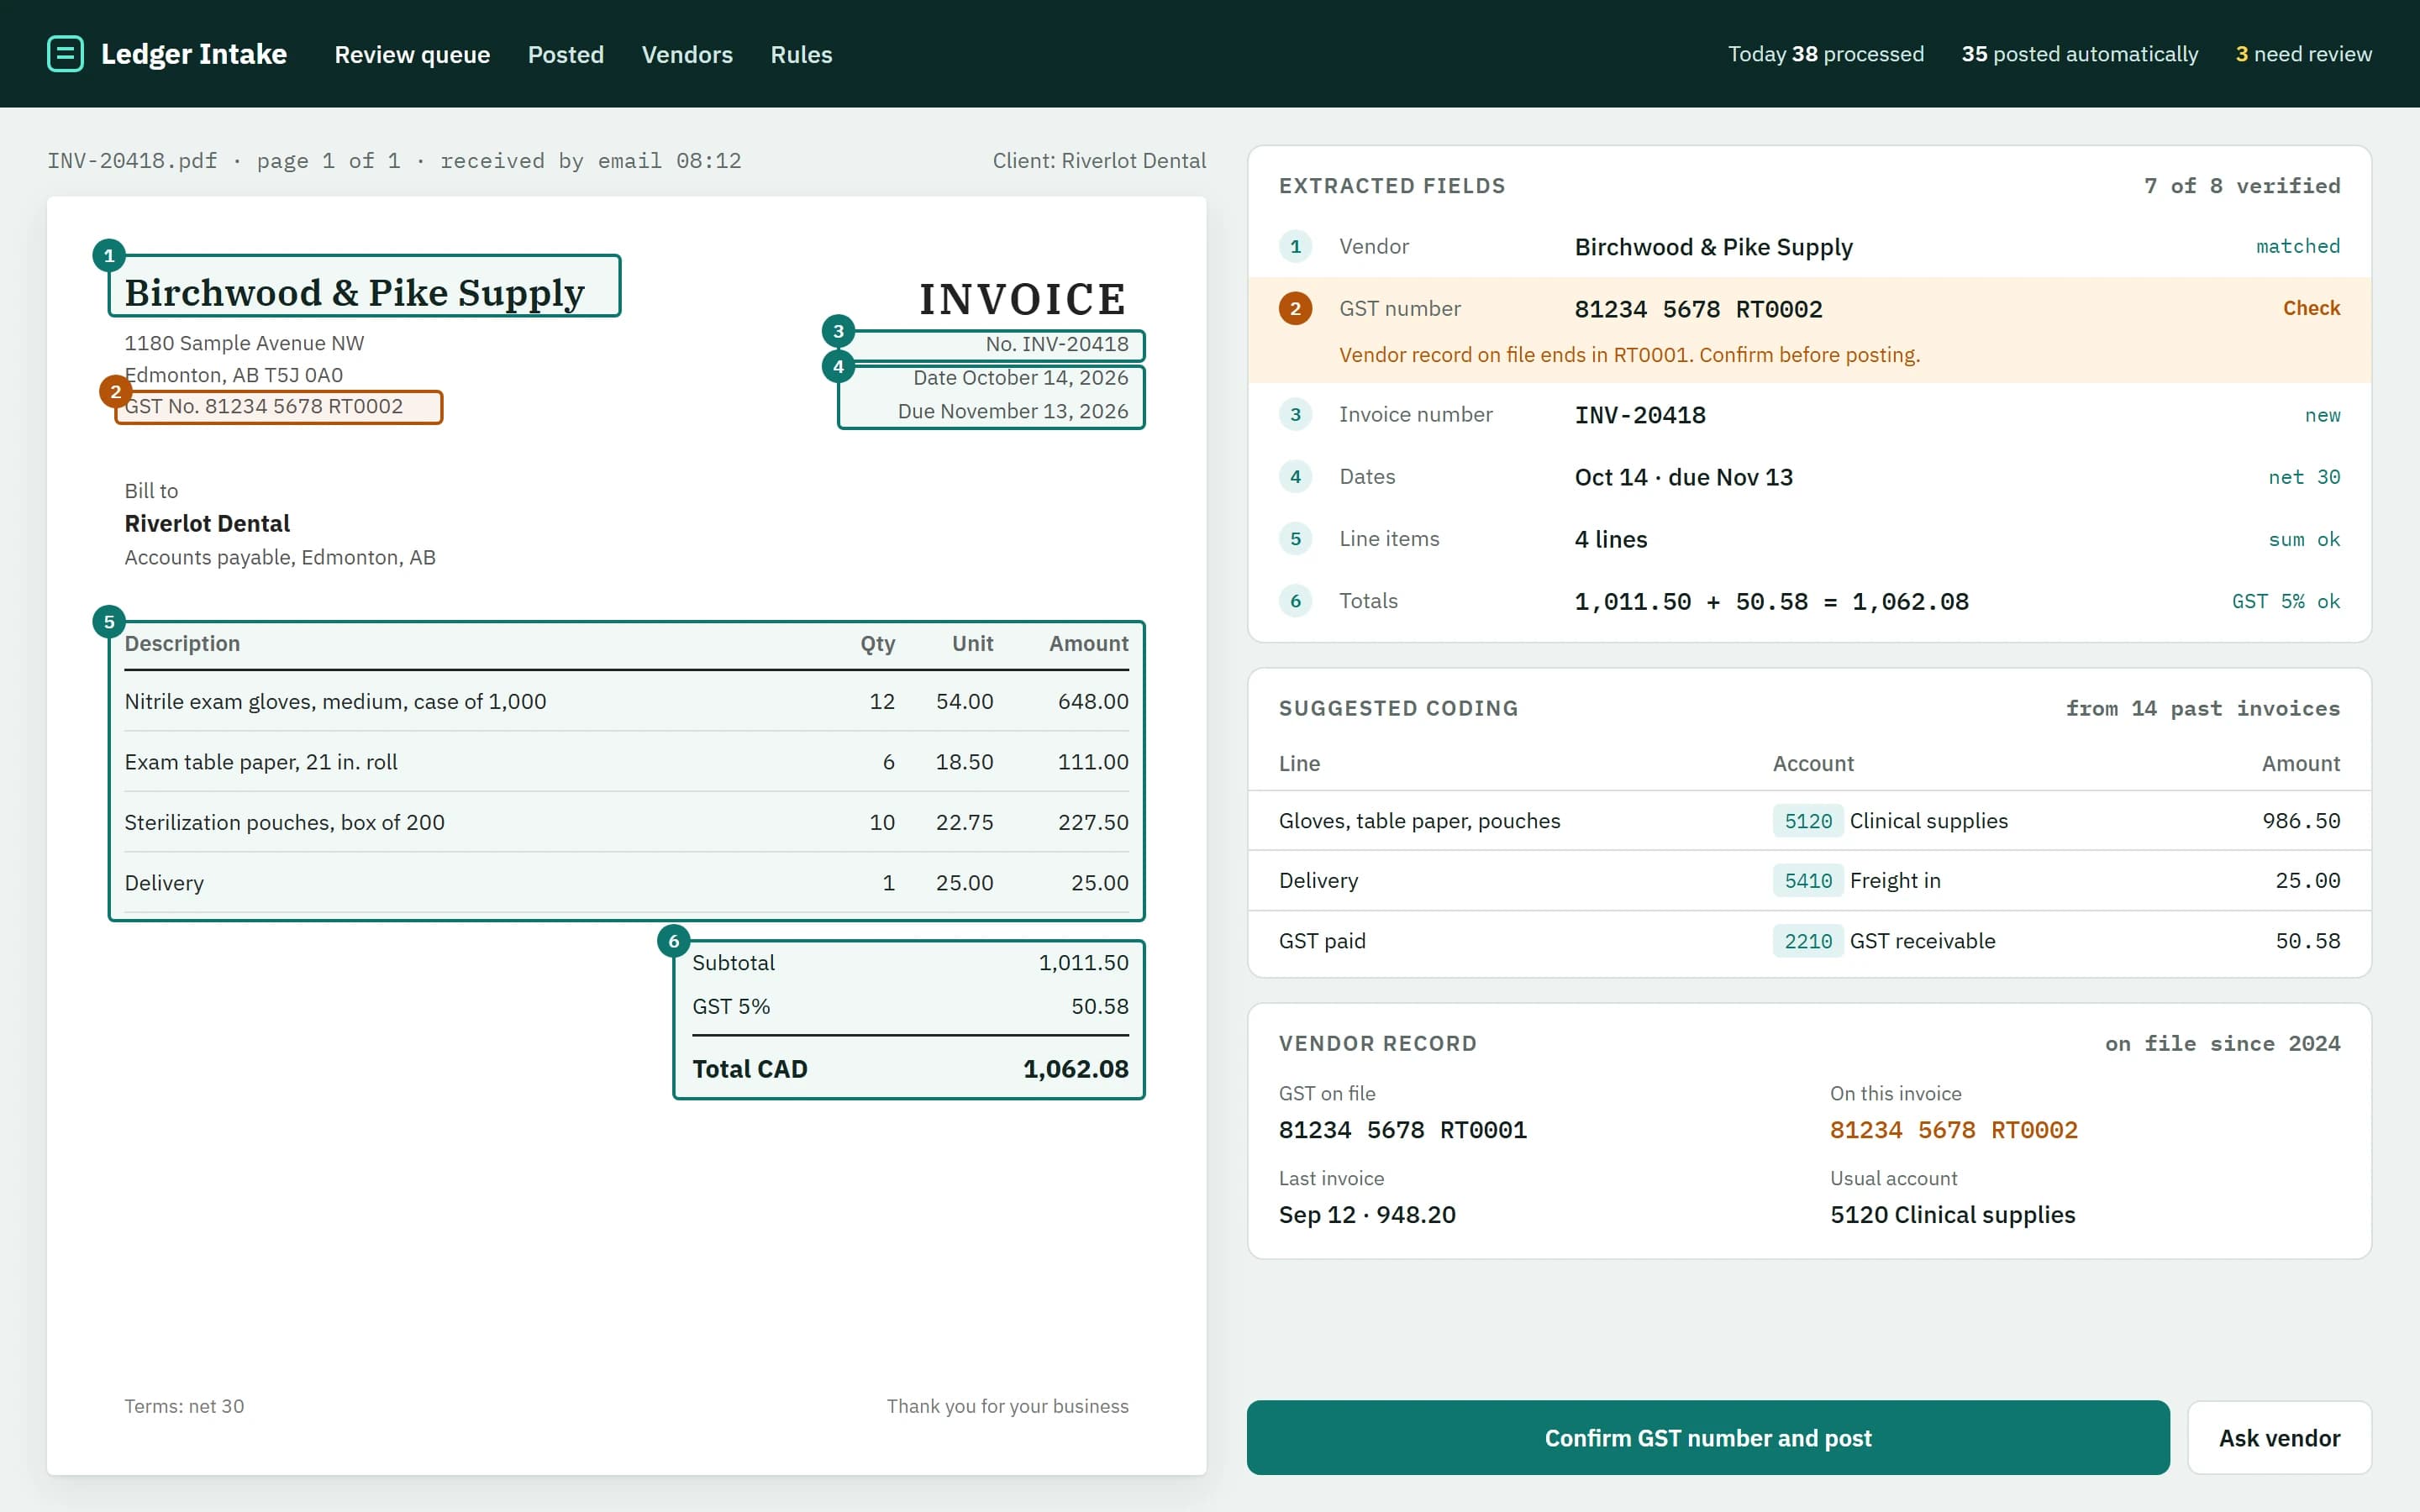Click account code 2210 GST receivable chip
This screenshot has height=1512, width=2420.
(1808, 941)
